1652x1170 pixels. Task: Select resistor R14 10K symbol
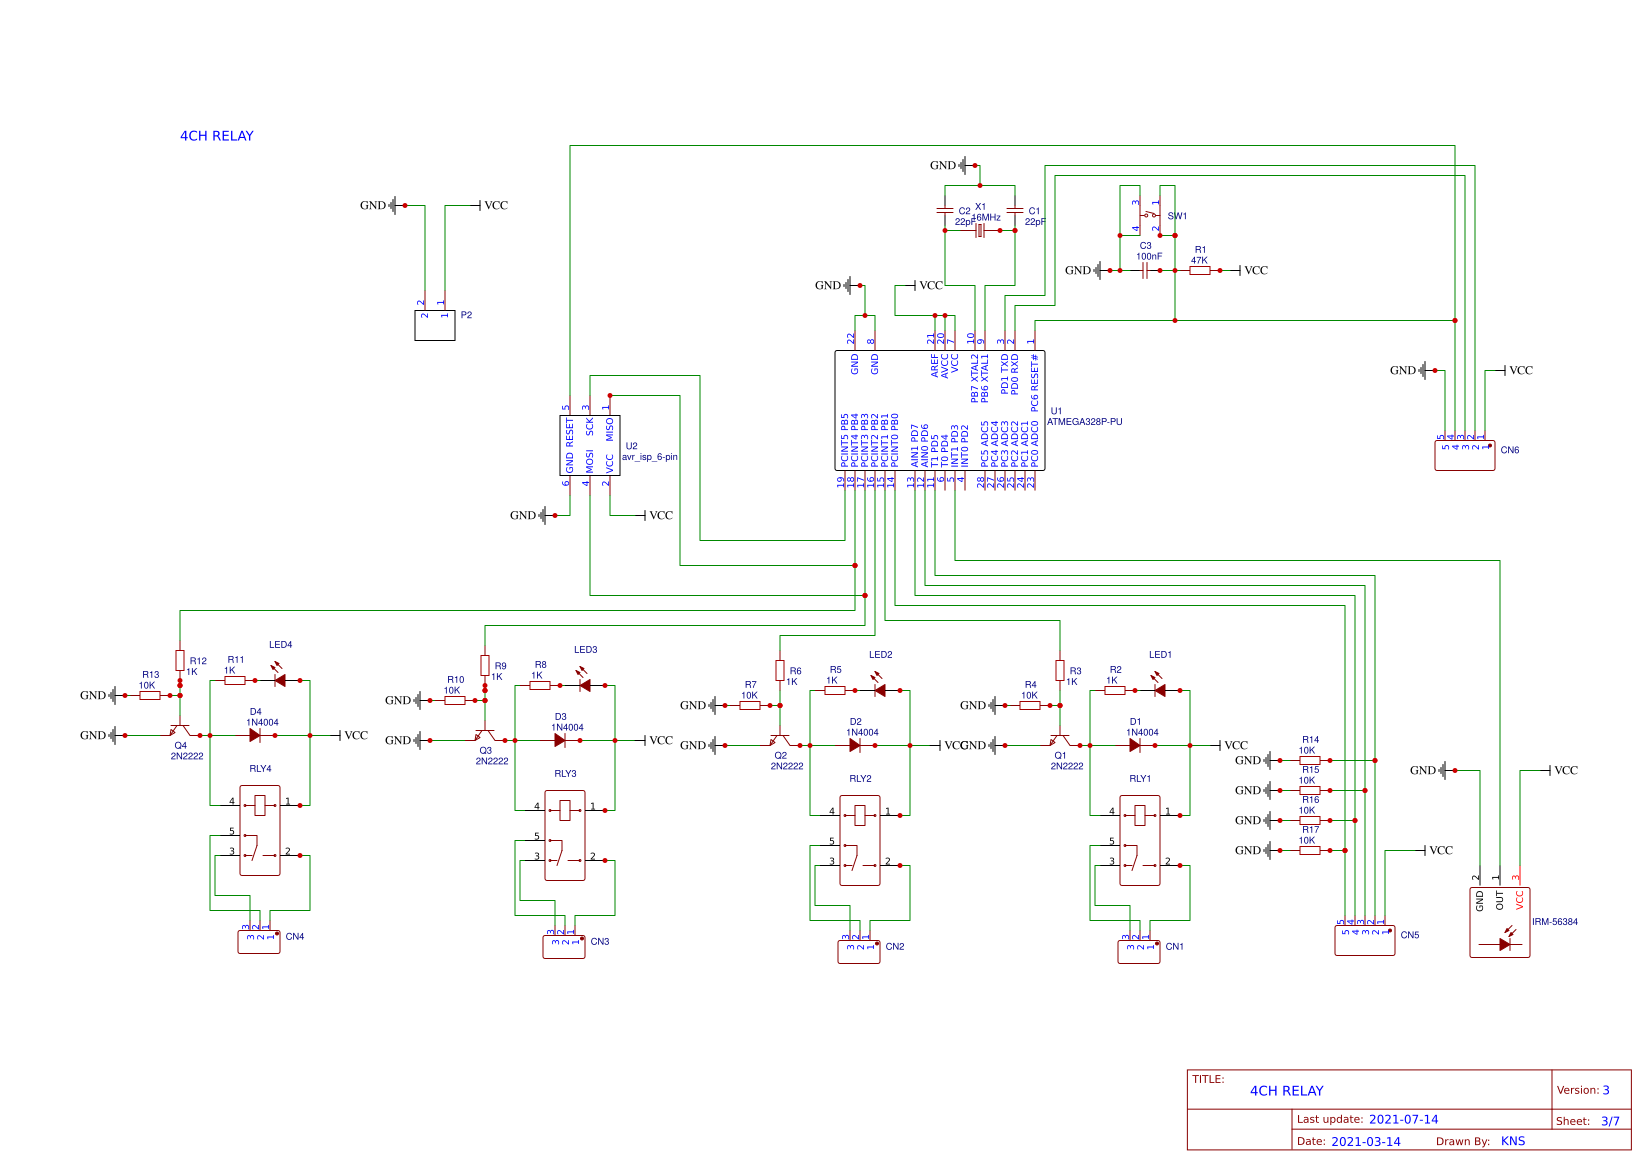(1310, 760)
